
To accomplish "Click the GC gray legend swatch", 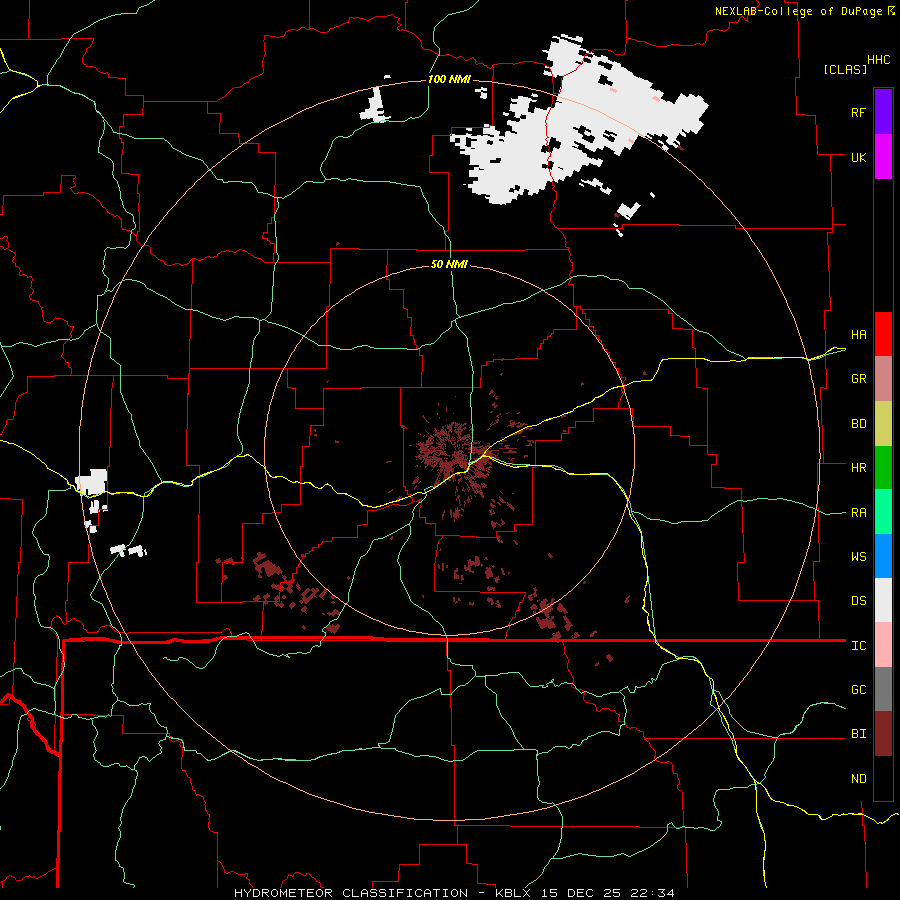I will tap(883, 689).
